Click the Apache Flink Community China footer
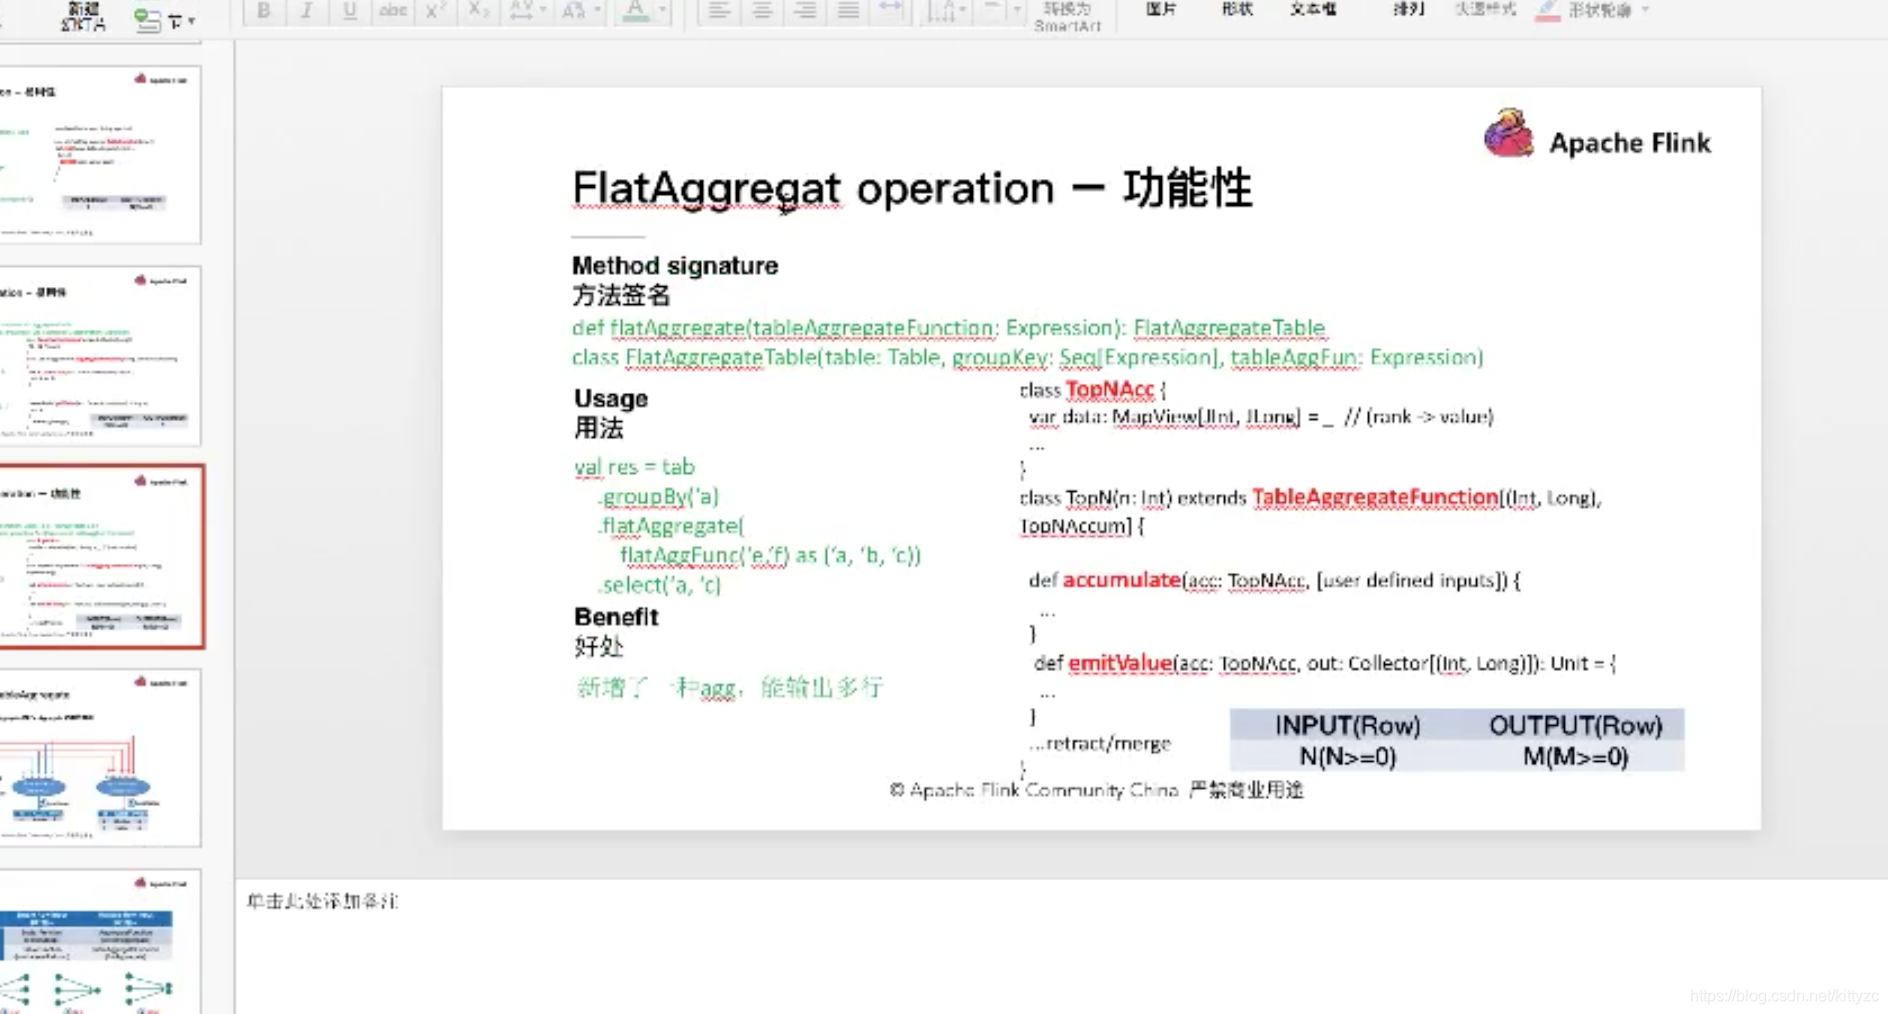This screenshot has width=1888, height=1014. point(1096,789)
